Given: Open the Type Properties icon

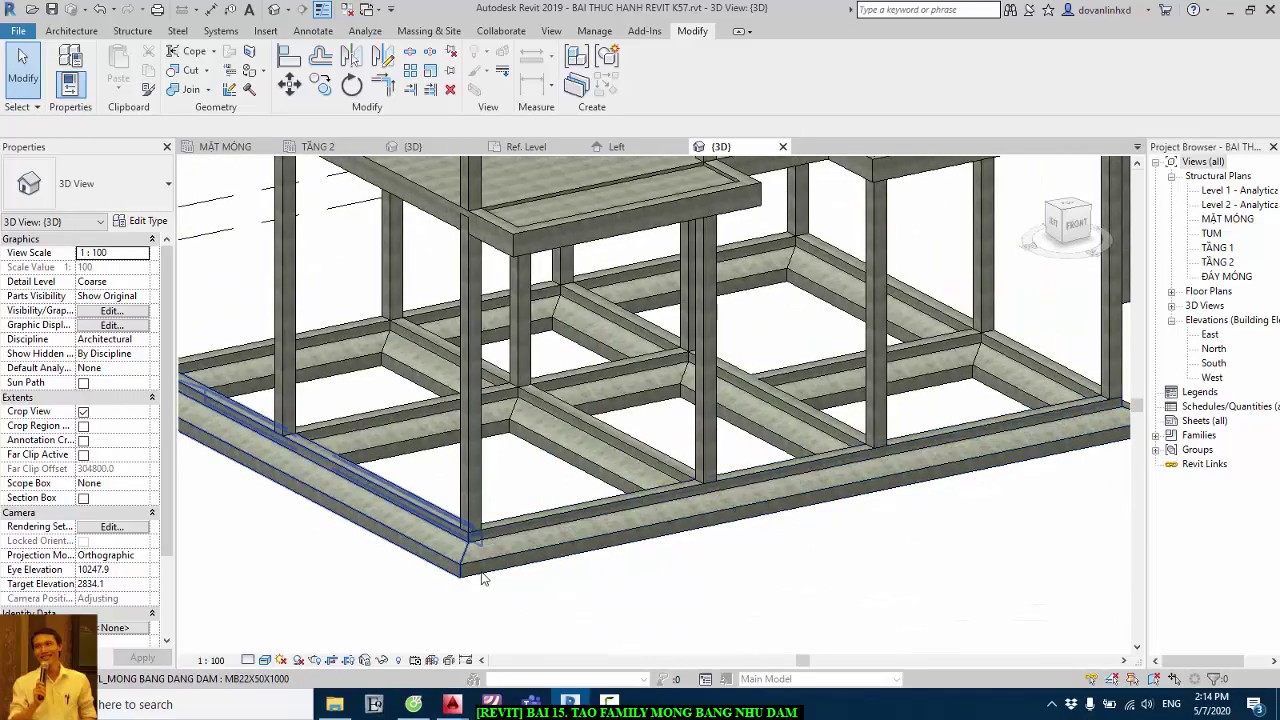Looking at the screenshot, I should point(70,56).
